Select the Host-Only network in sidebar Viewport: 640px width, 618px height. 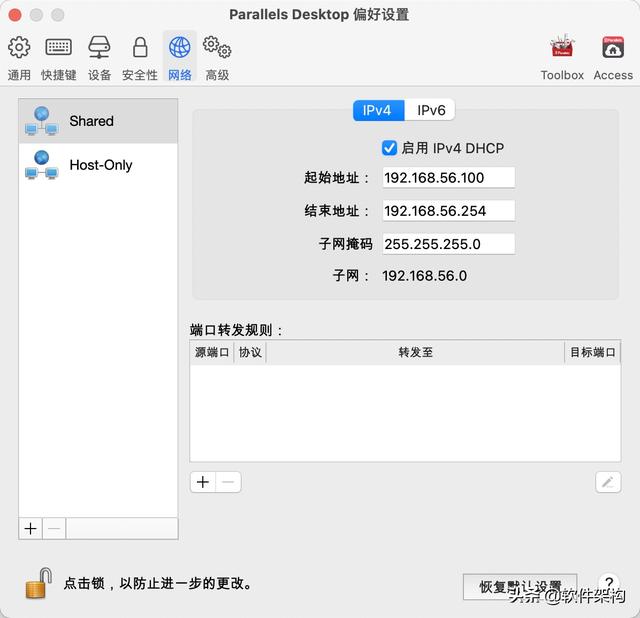pos(98,165)
